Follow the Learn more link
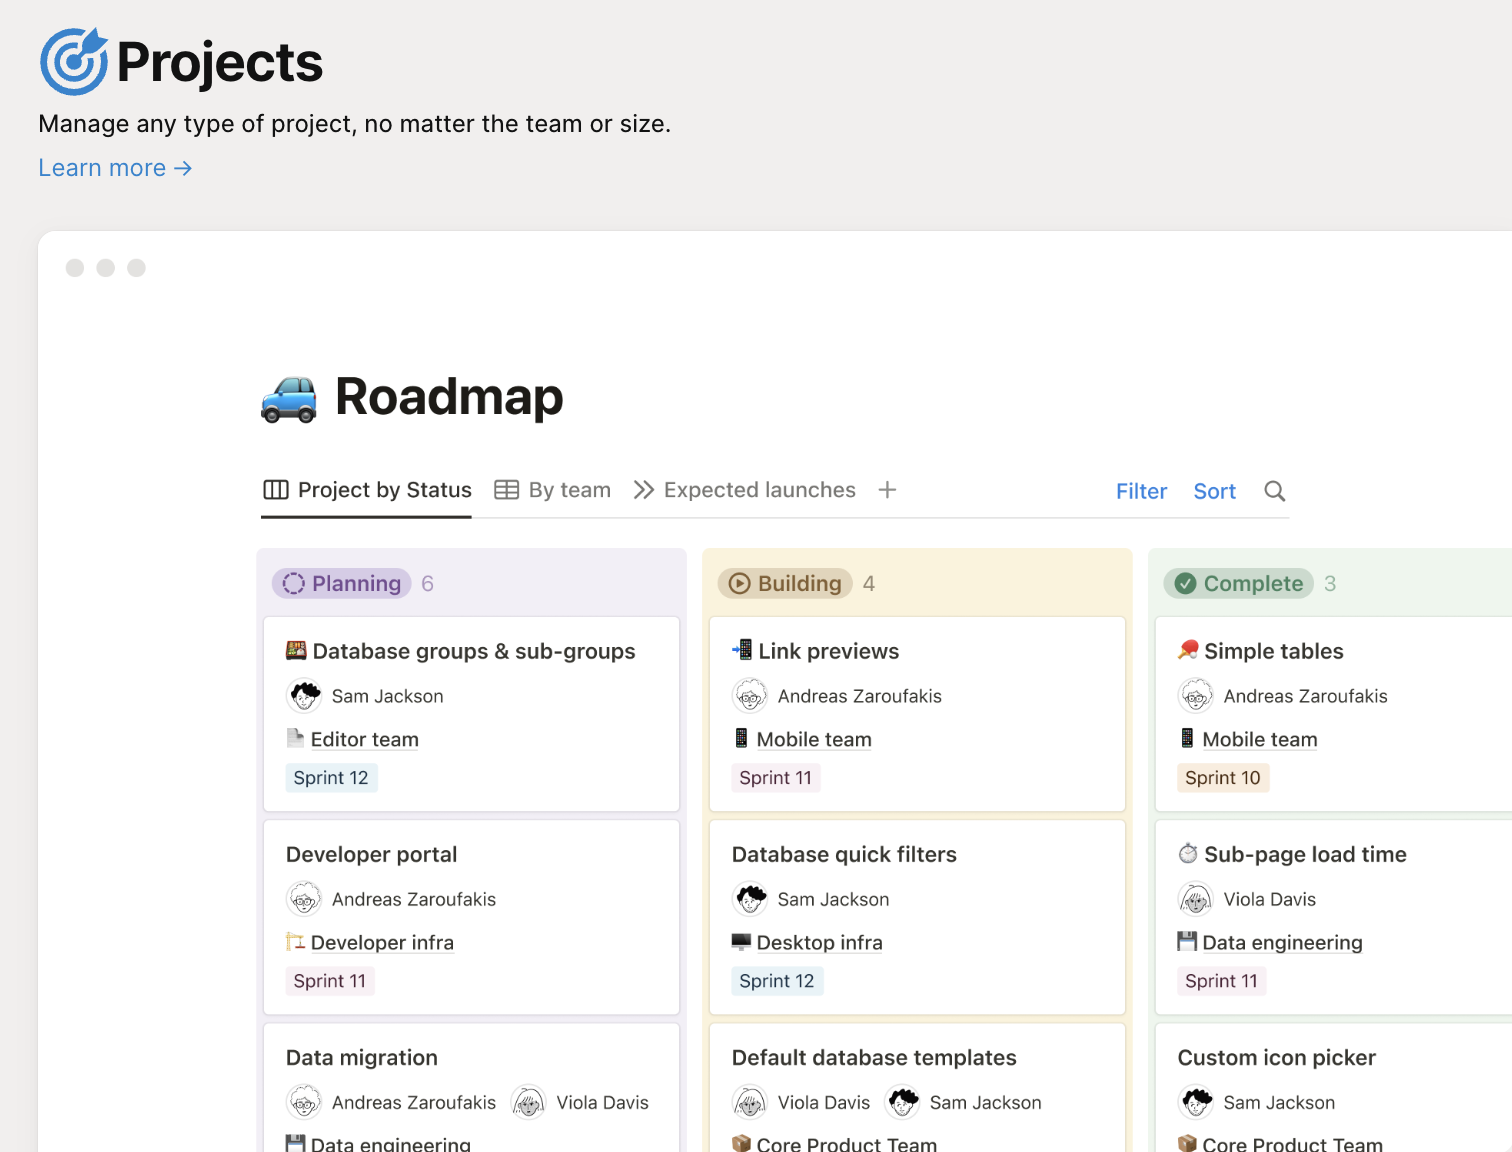The width and height of the screenshot is (1512, 1152). click(115, 168)
